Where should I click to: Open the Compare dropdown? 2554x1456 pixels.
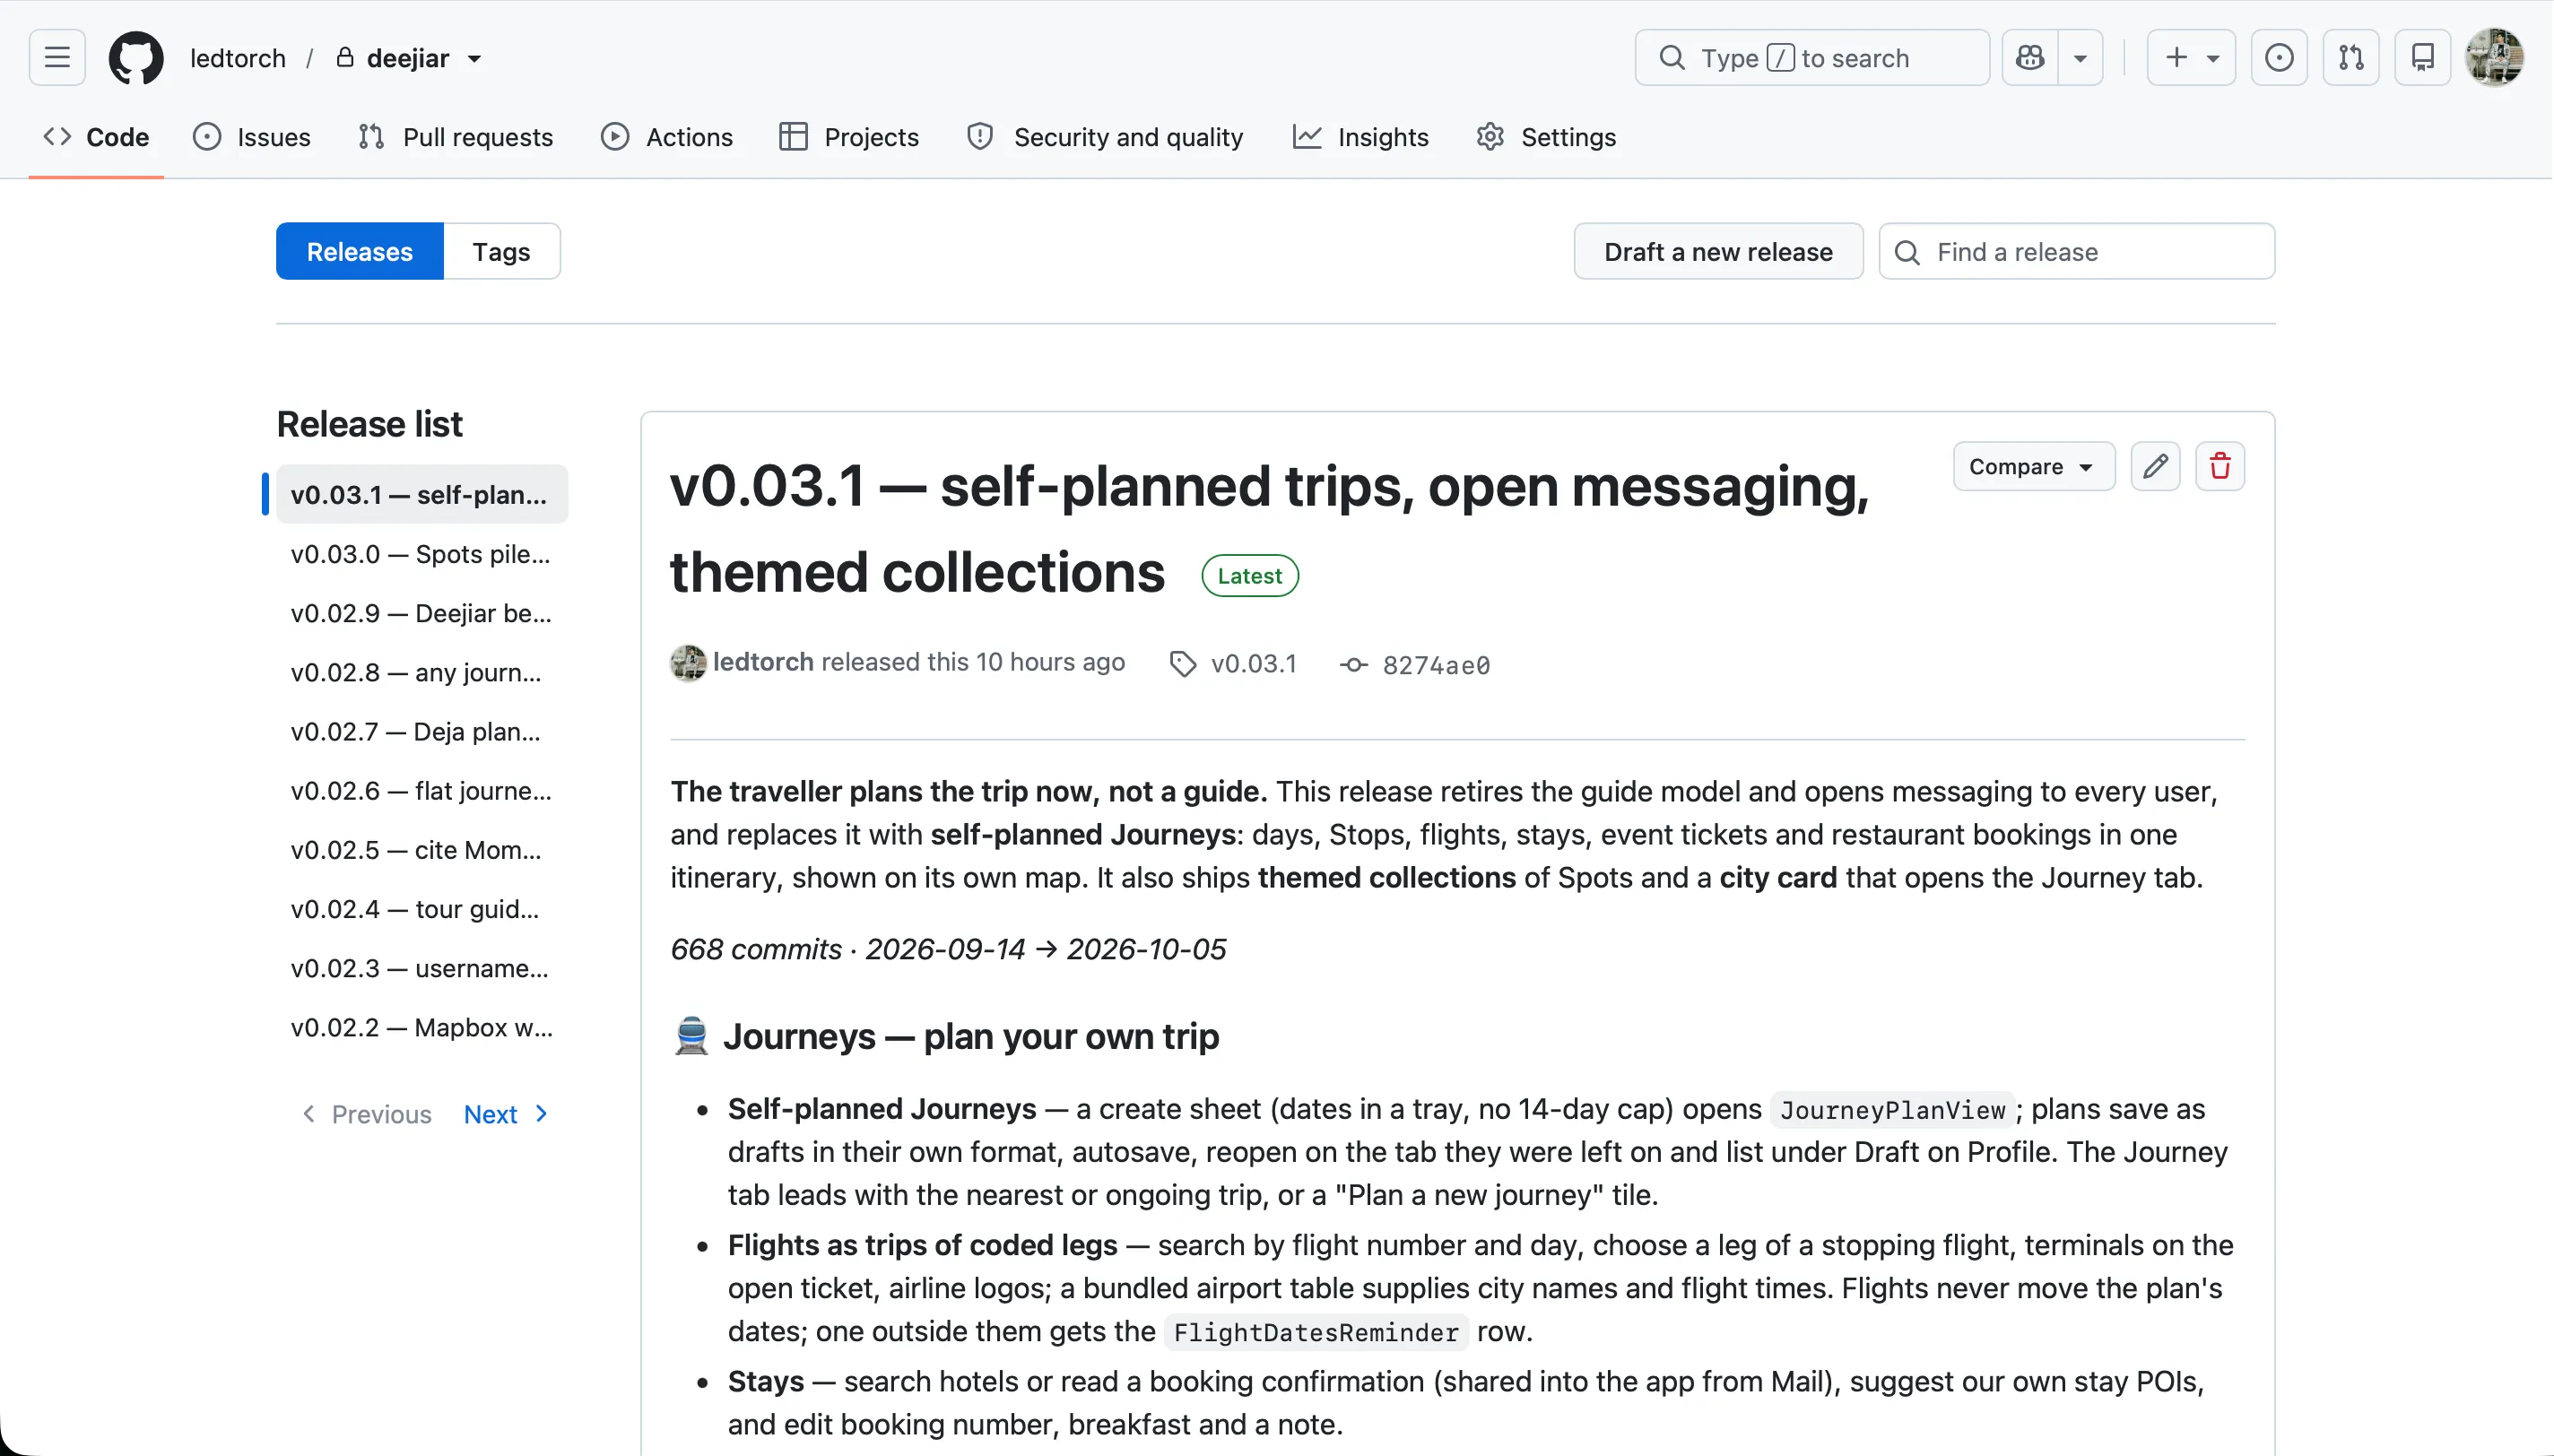coord(2034,466)
